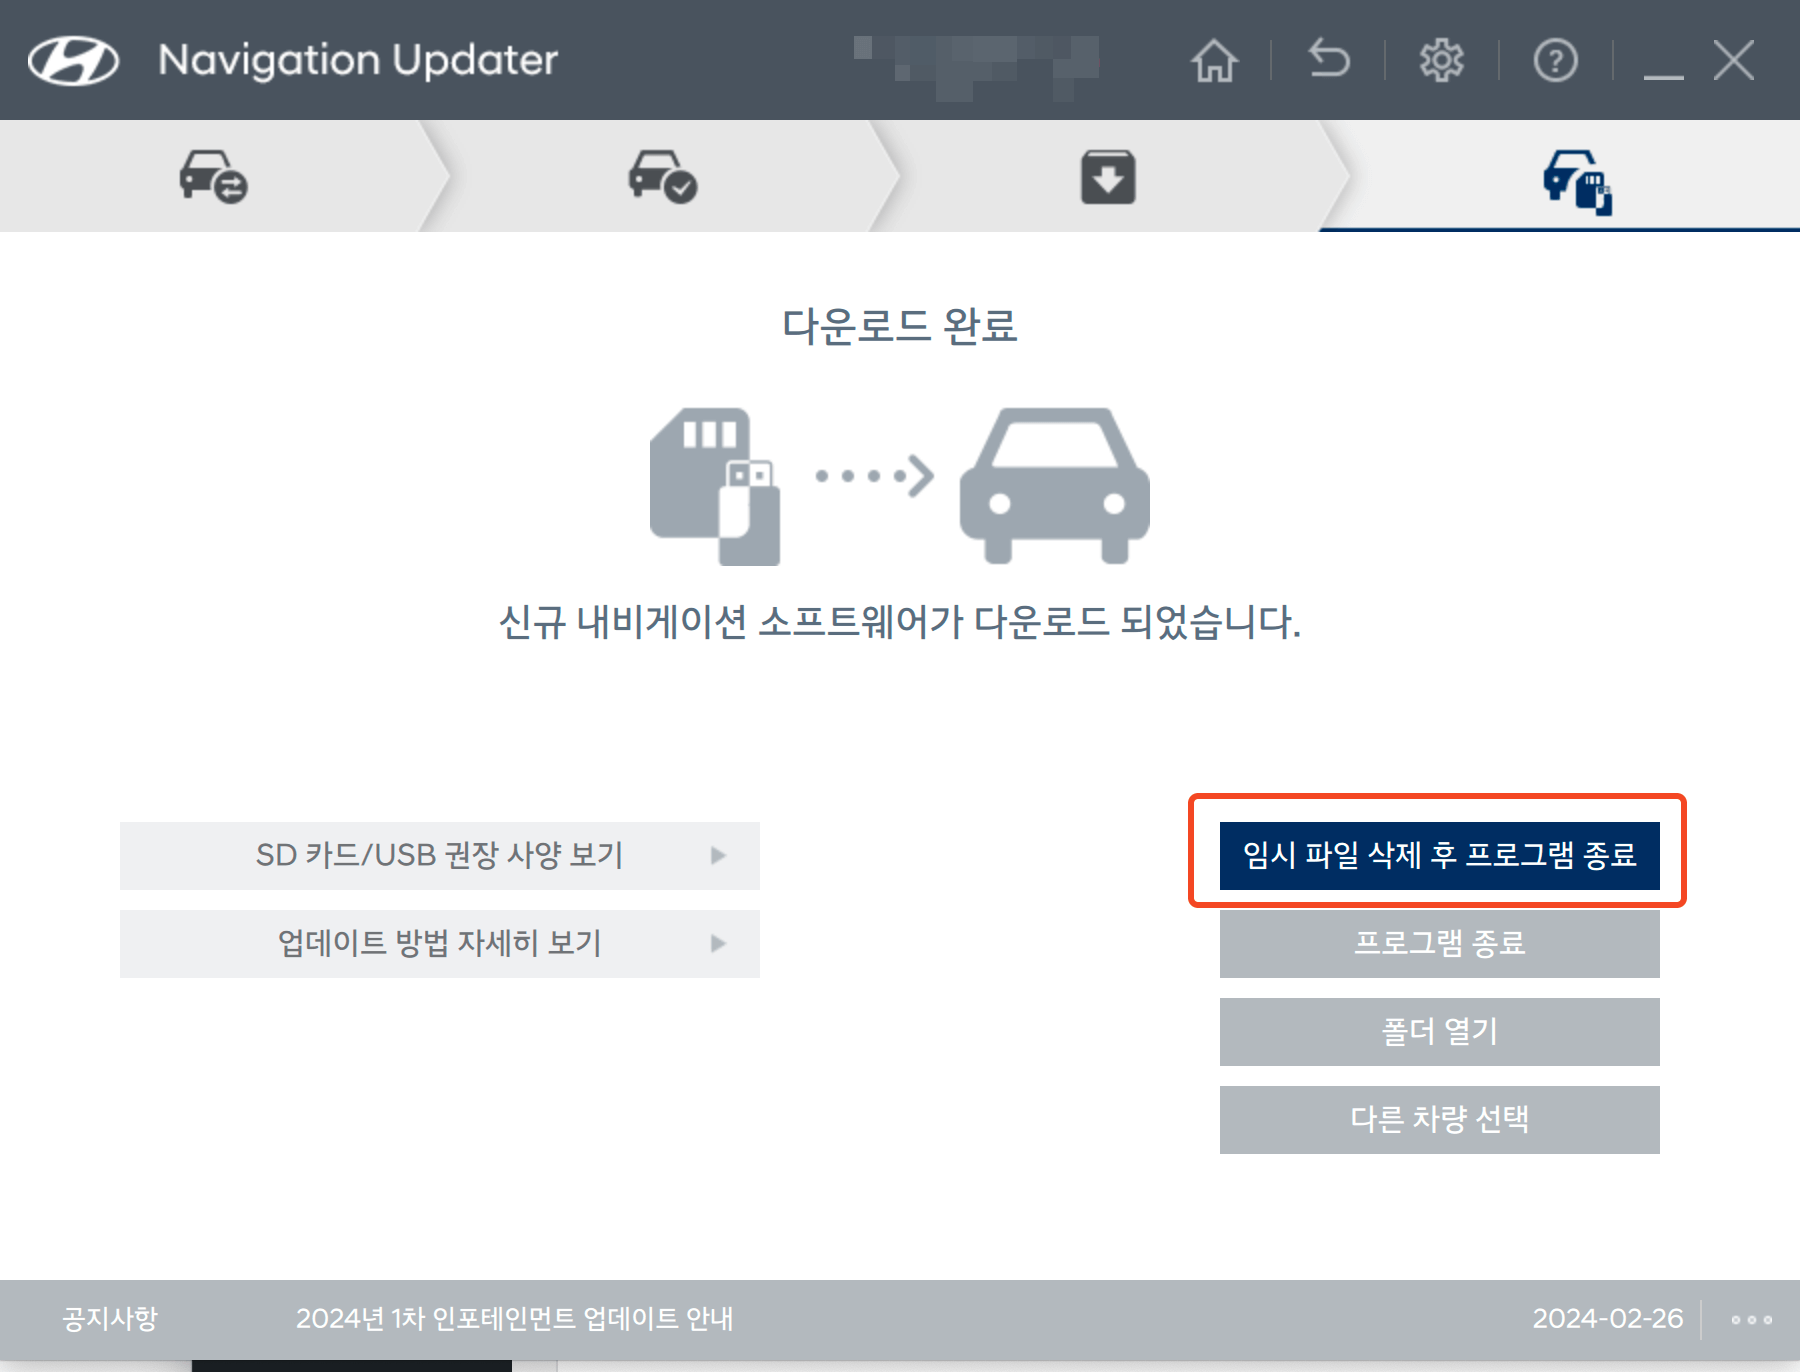The height and width of the screenshot is (1372, 1800).
Task: Open settings gear icon
Action: tap(1441, 60)
